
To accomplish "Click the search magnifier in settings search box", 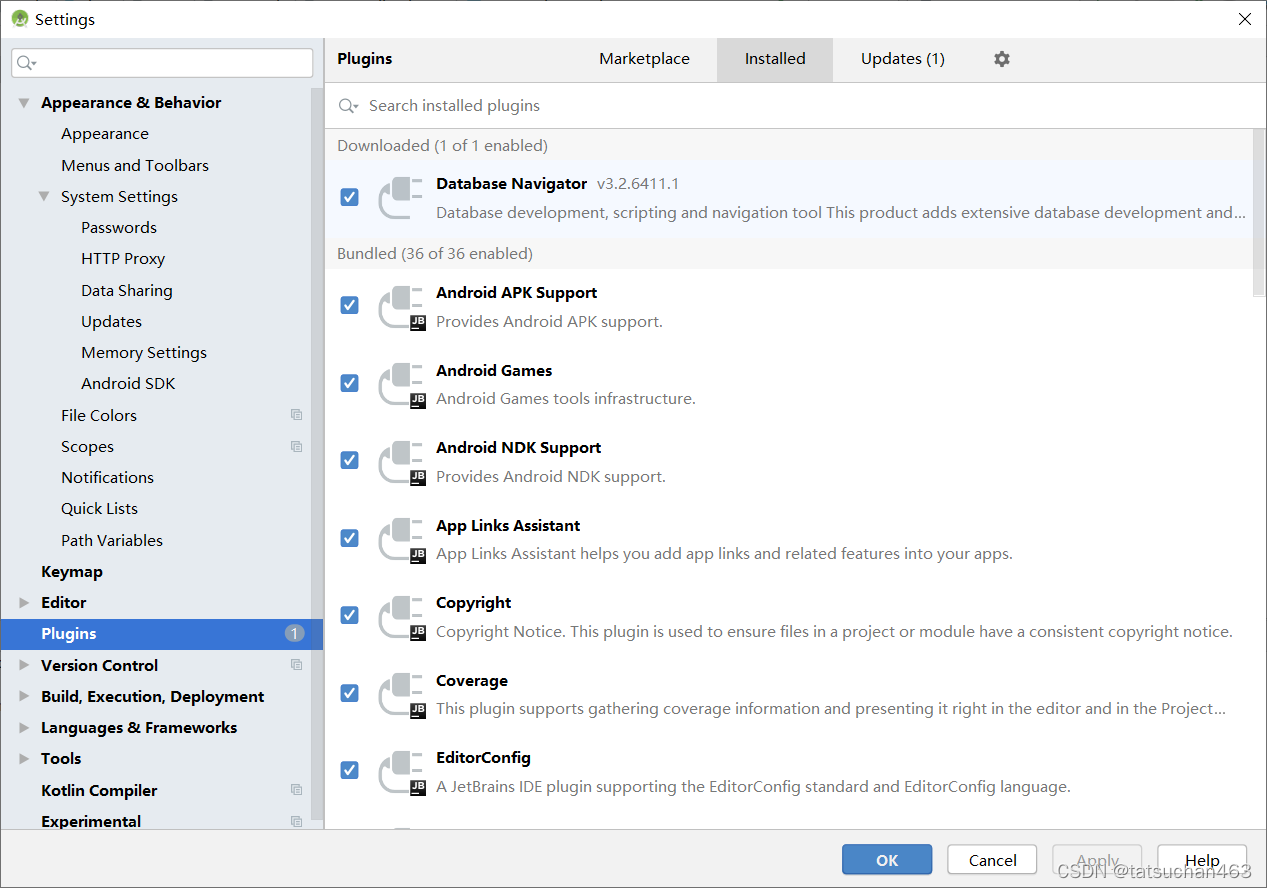I will coord(27,63).
